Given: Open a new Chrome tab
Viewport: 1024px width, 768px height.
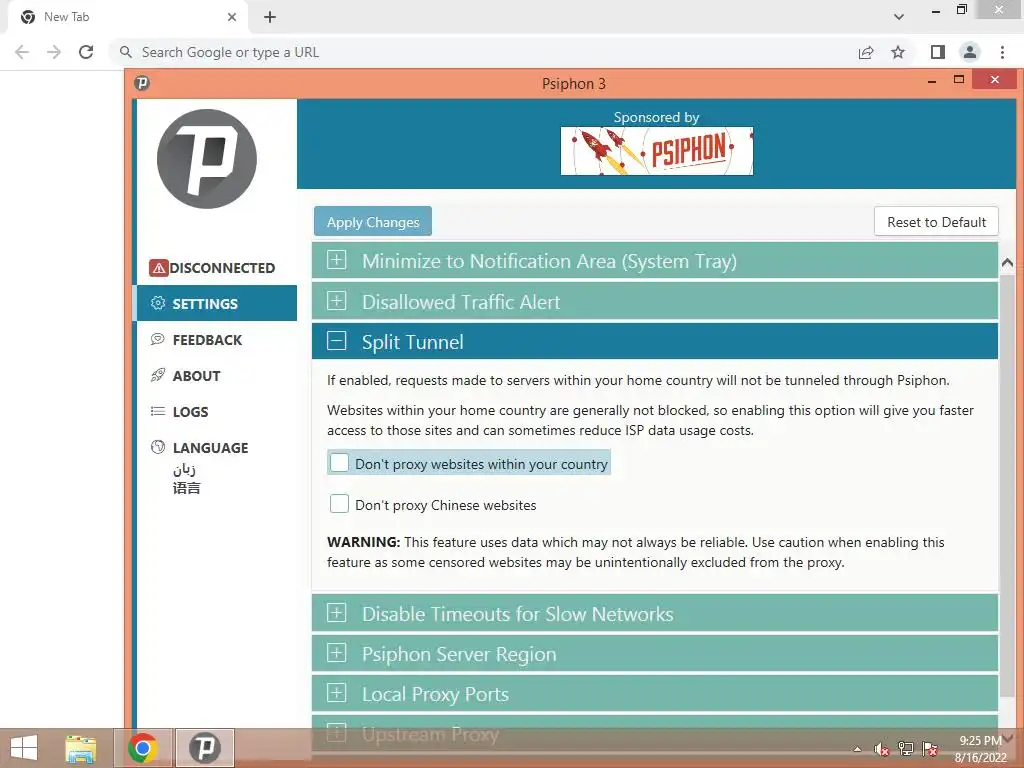Looking at the screenshot, I should click(x=270, y=17).
